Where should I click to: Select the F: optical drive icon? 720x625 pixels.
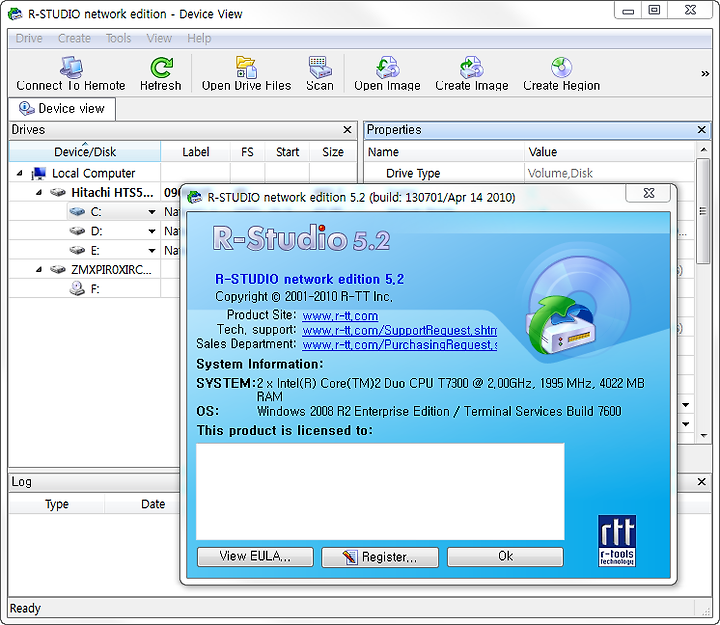coord(77,289)
